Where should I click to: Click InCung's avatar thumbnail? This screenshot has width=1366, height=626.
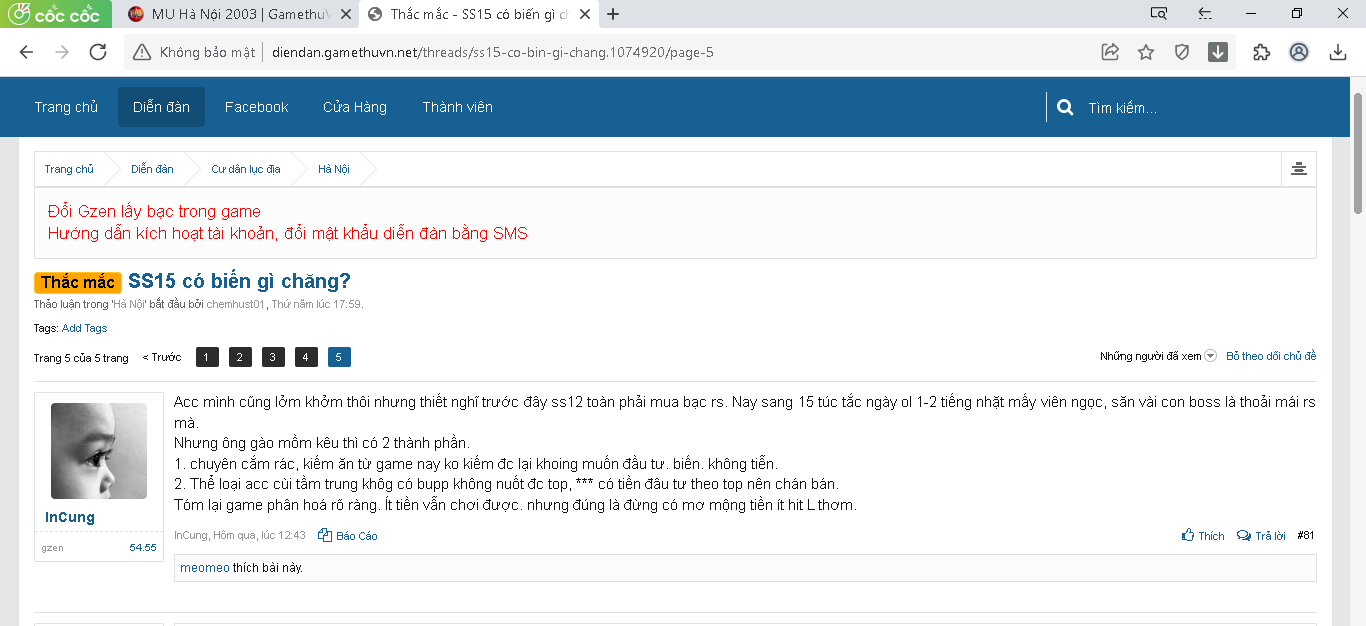click(99, 451)
